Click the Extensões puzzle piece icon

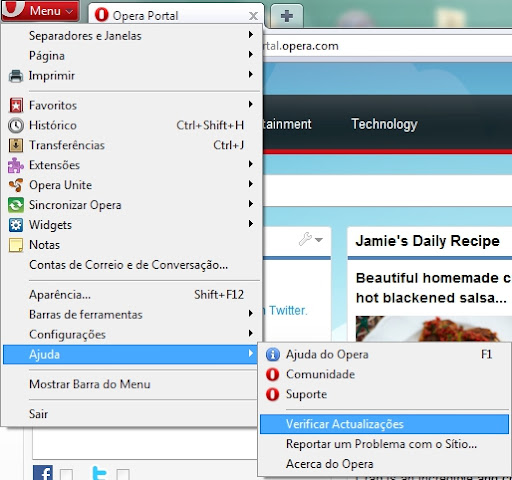pos(16,165)
